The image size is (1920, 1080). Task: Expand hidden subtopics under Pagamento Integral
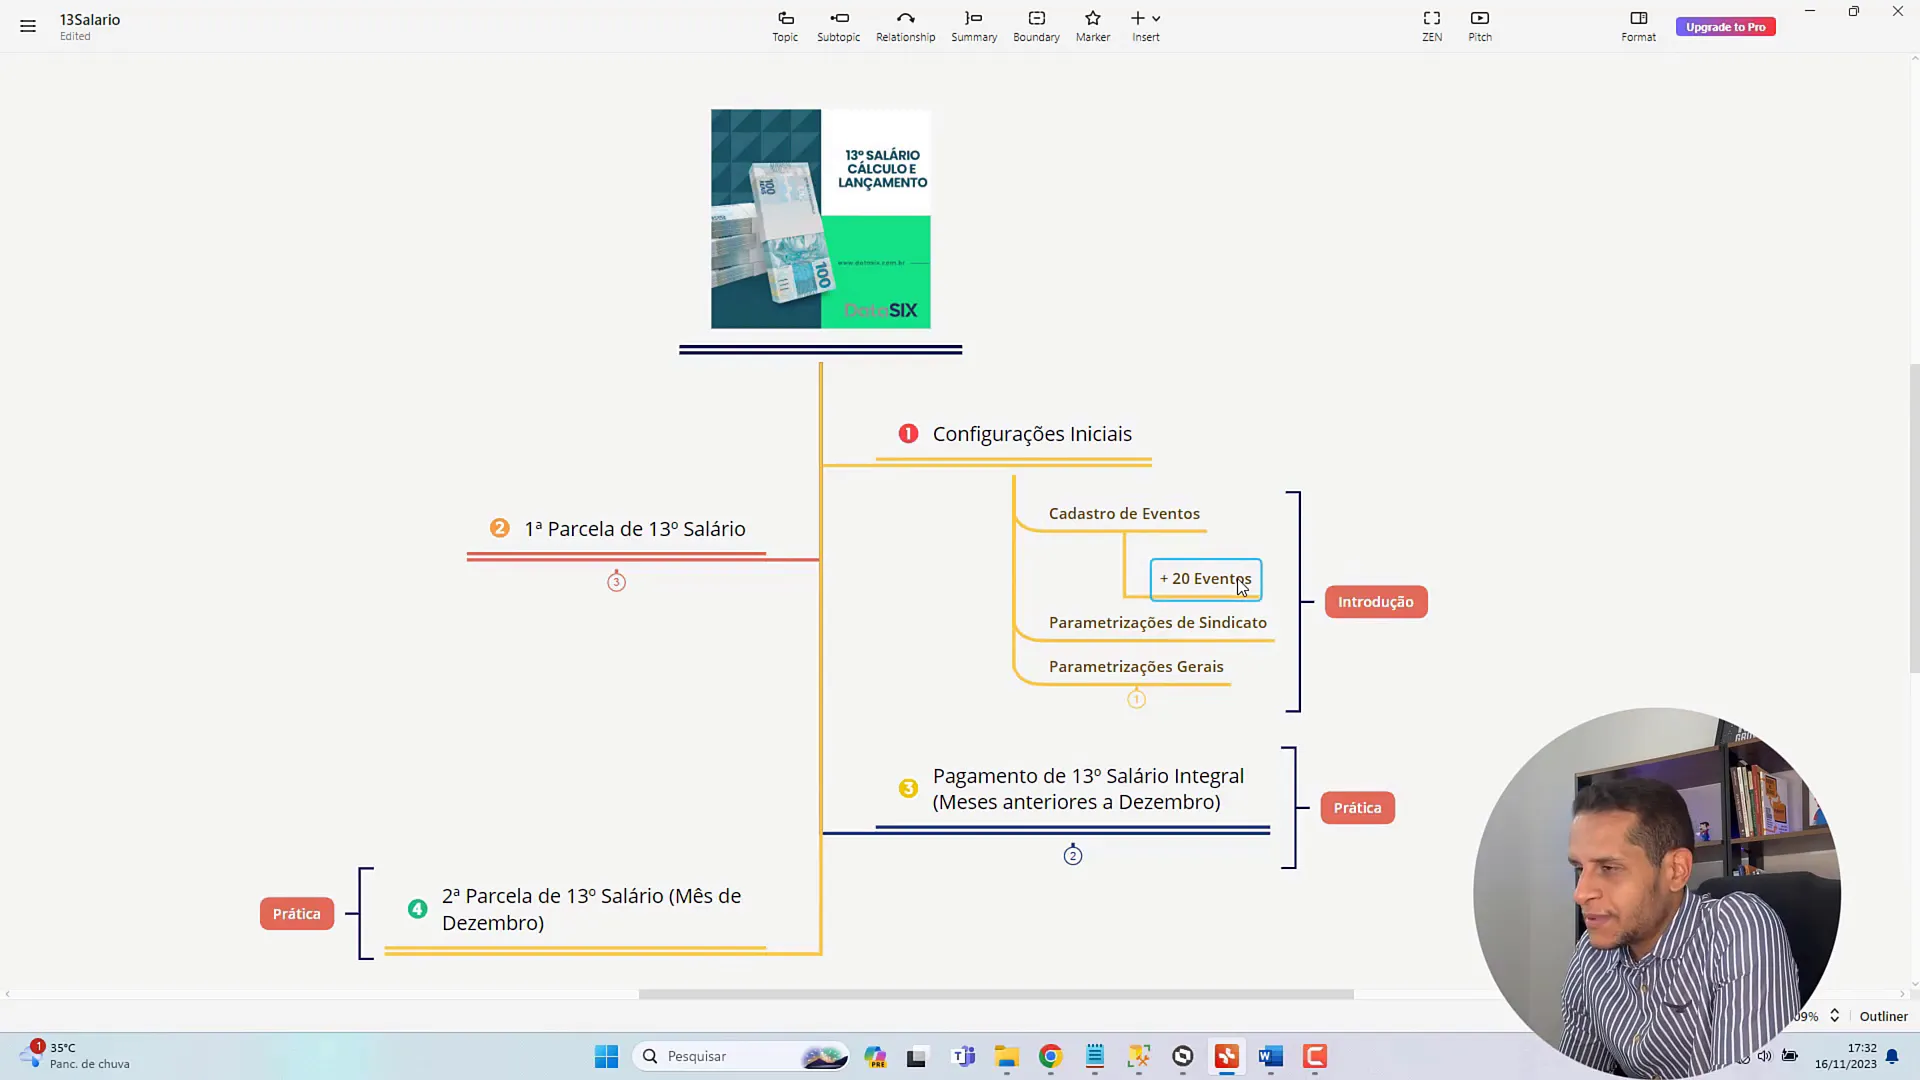click(1073, 856)
